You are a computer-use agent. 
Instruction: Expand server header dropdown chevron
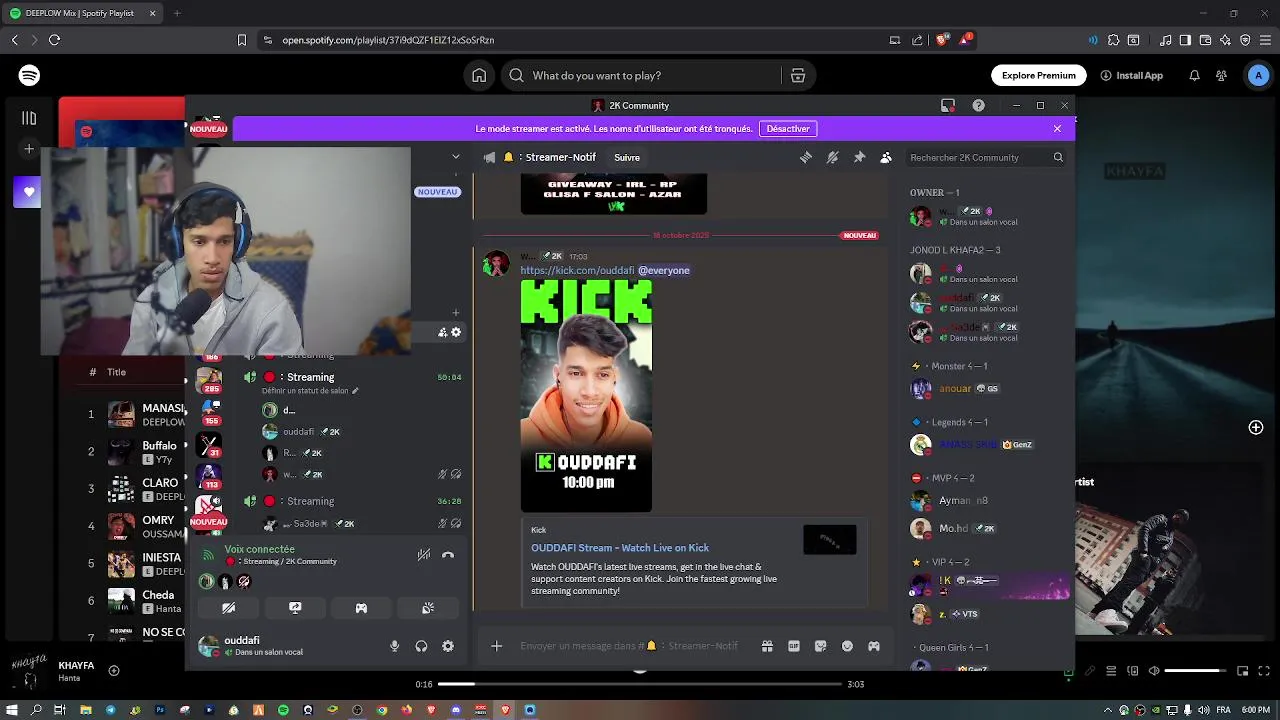point(456,157)
